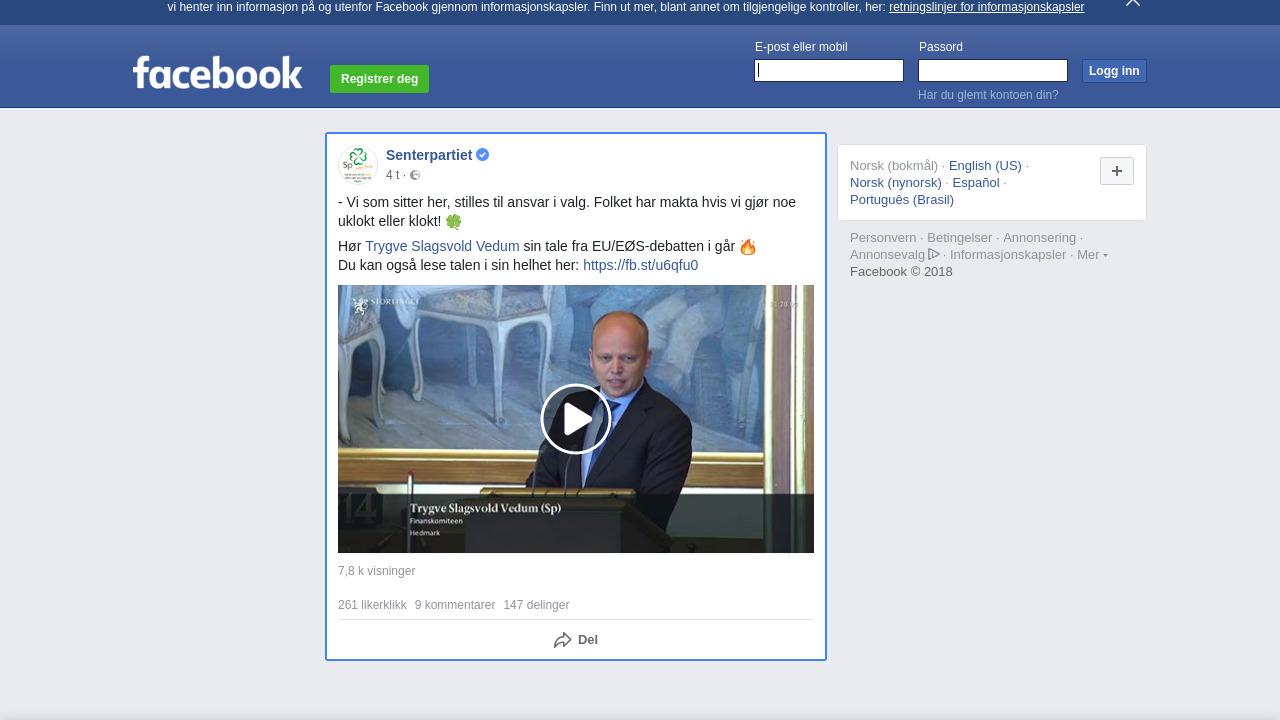1280x720 pixels.
Task: Click the share arrow icon
Action: pos(562,640)
